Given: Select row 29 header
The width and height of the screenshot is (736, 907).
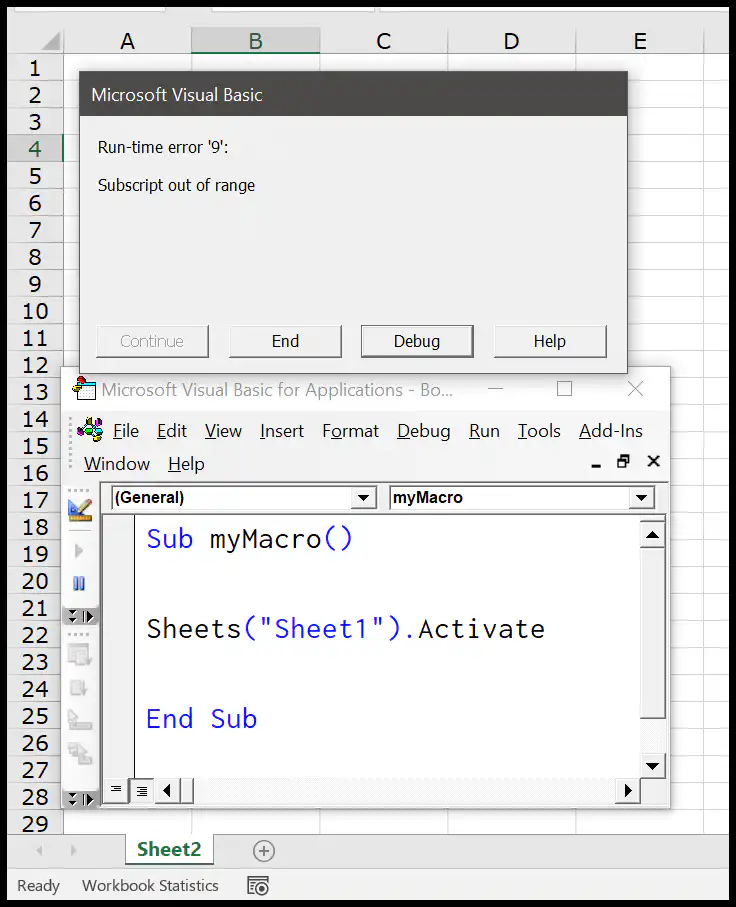Looking at the screenshot, I should (x=35, y=824).
